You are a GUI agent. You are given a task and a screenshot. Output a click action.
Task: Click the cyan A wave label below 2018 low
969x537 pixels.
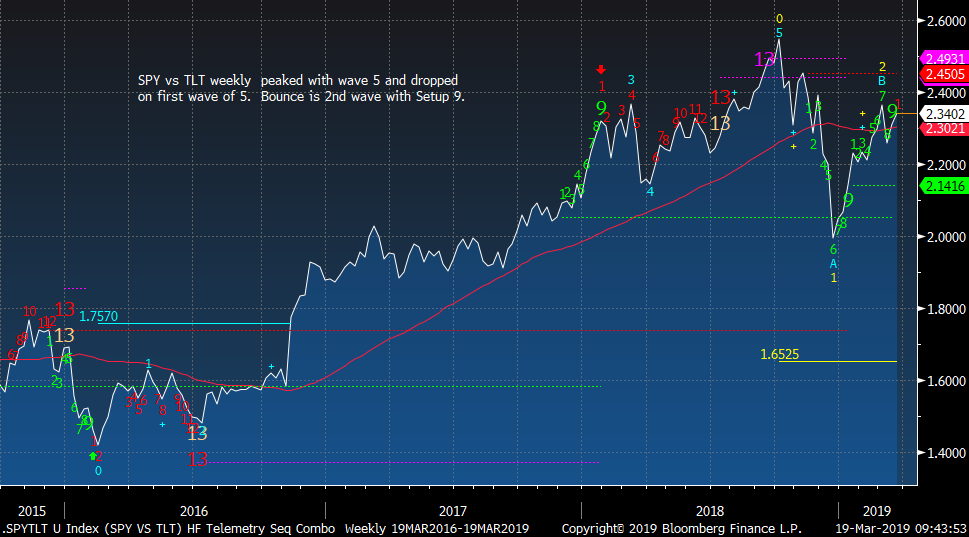click(833, 264)
